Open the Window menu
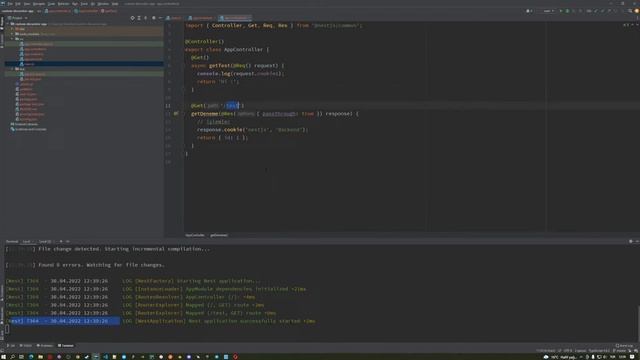Viewport: 640px width, 360px height. point(103,4)
